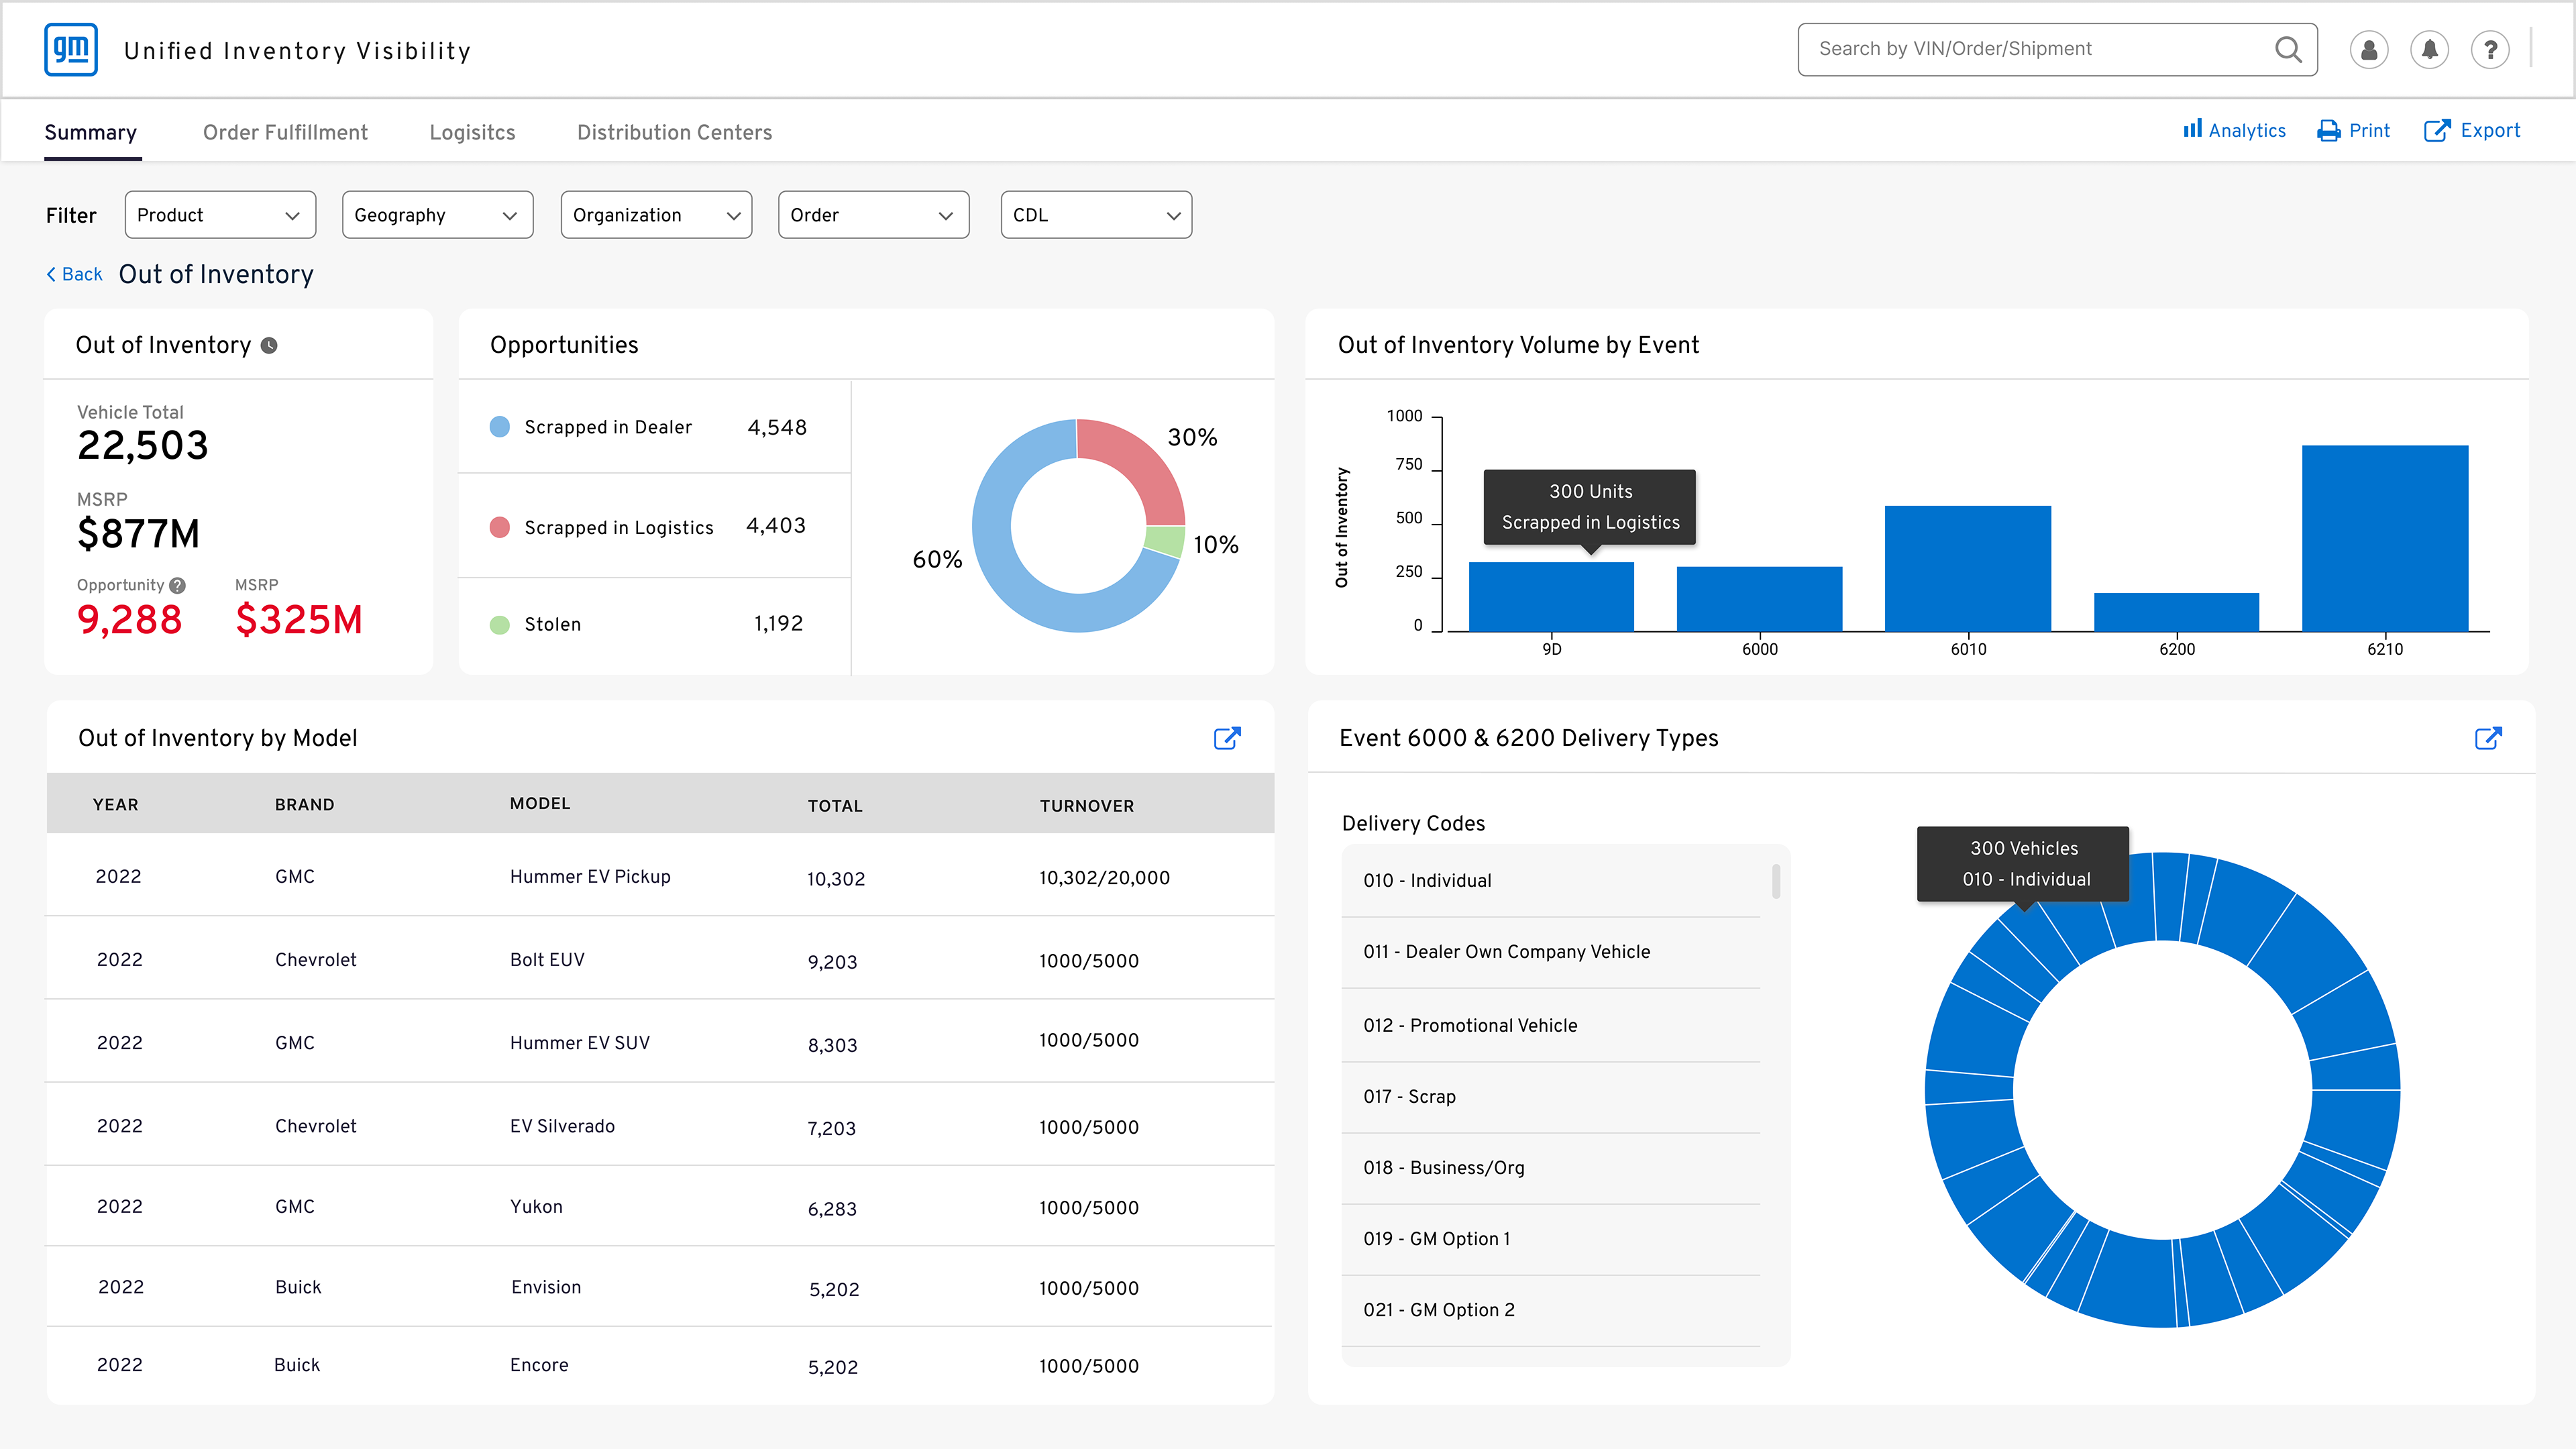Click the 9D bar in the chart
This screenshot has height=1449, width=2576.
(x=1551, y=596)
